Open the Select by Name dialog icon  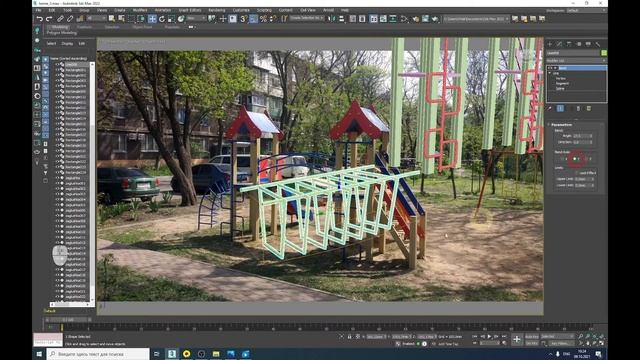121,19
